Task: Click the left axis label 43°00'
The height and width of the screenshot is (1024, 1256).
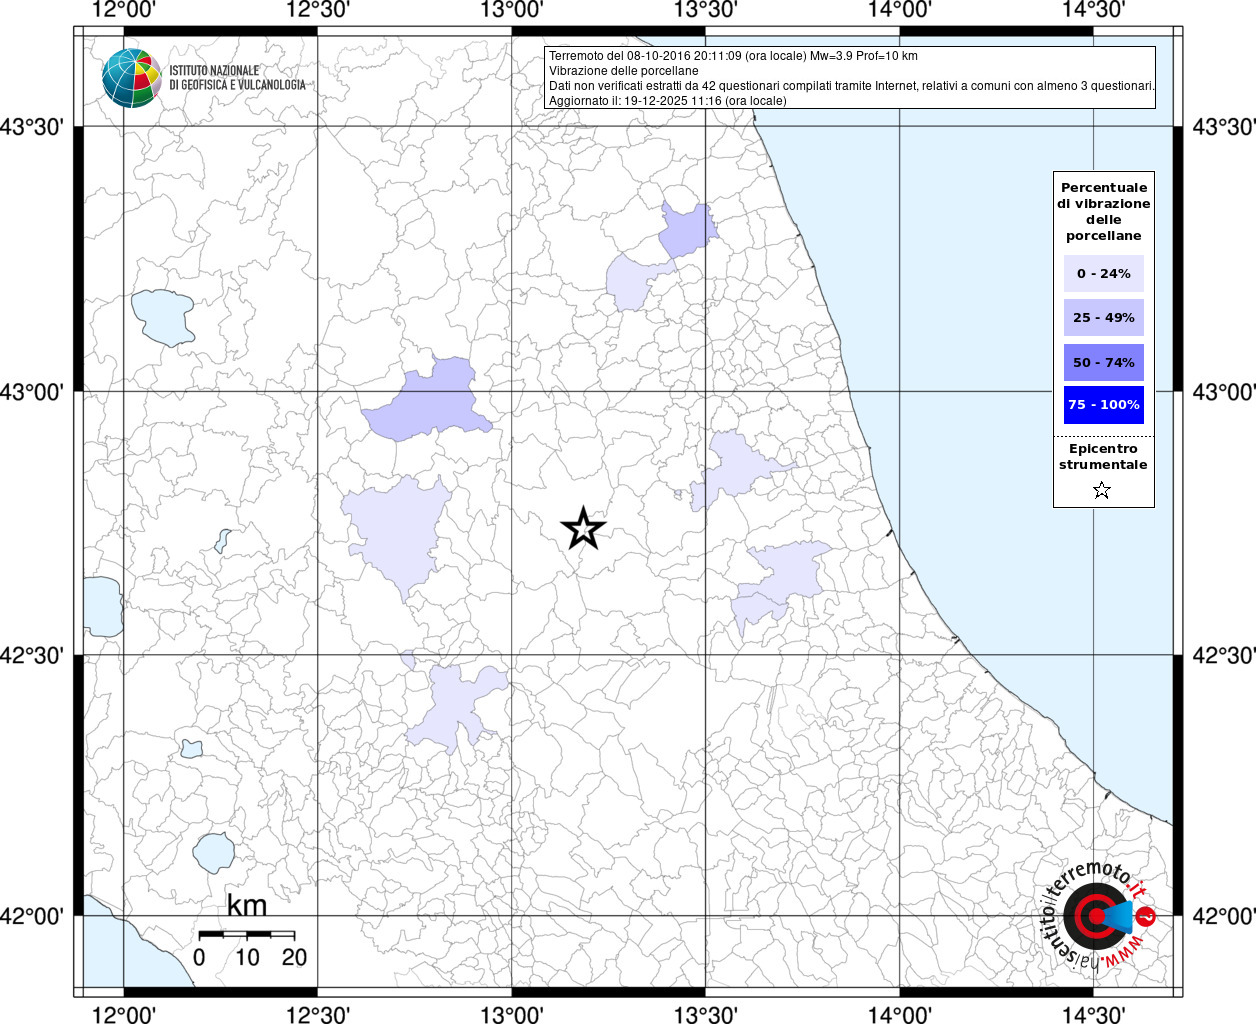Action: (32, 392)
